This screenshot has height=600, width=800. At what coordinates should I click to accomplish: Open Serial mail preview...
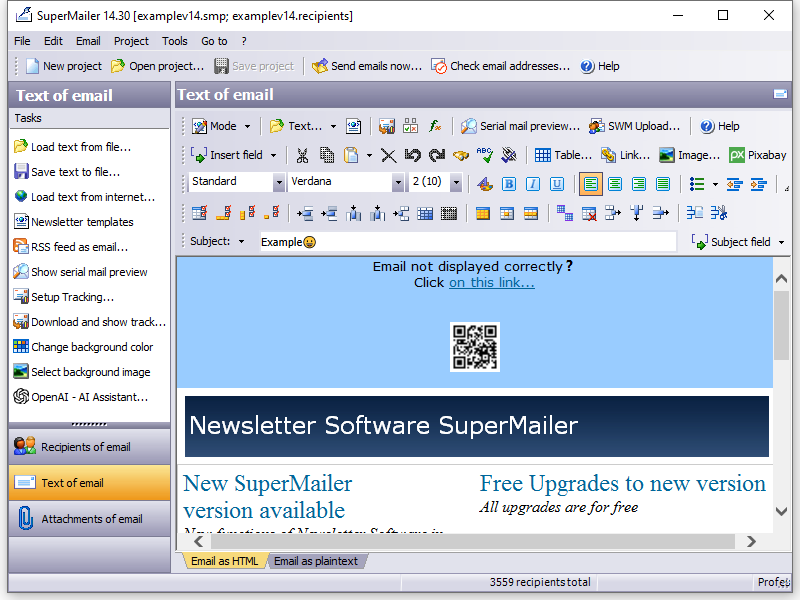(x=520, y=126)
